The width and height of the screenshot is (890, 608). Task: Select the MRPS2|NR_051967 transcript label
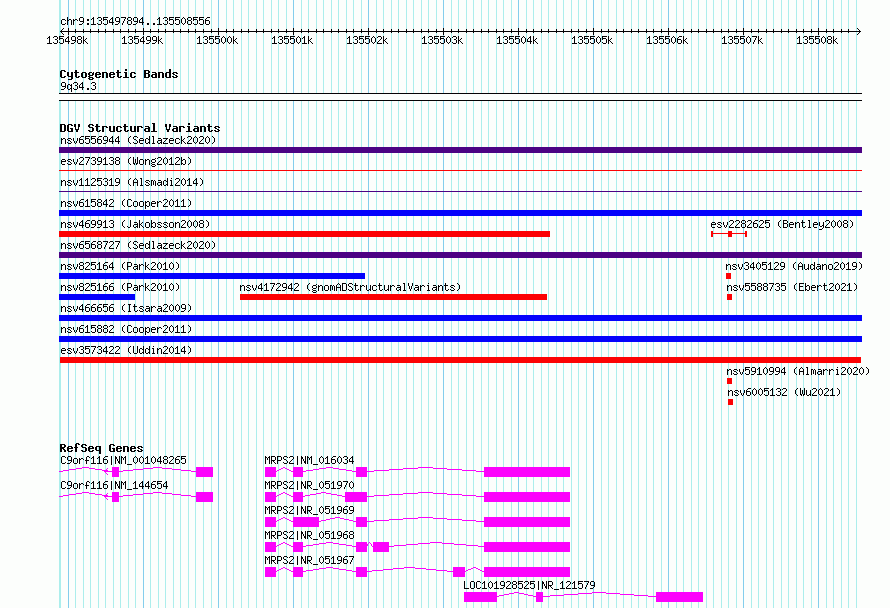click(309, 560)
